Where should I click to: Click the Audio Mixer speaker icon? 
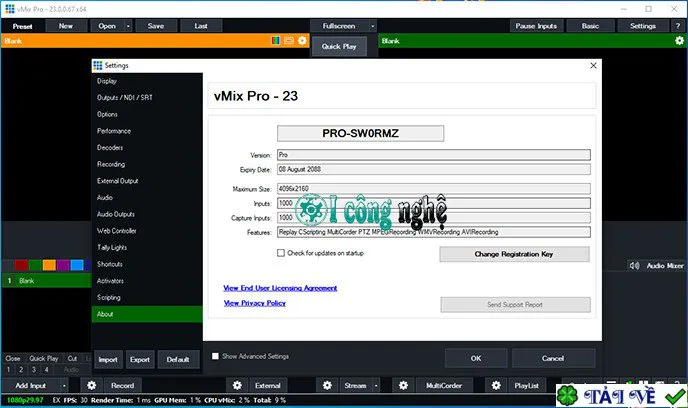click(634, 265)
